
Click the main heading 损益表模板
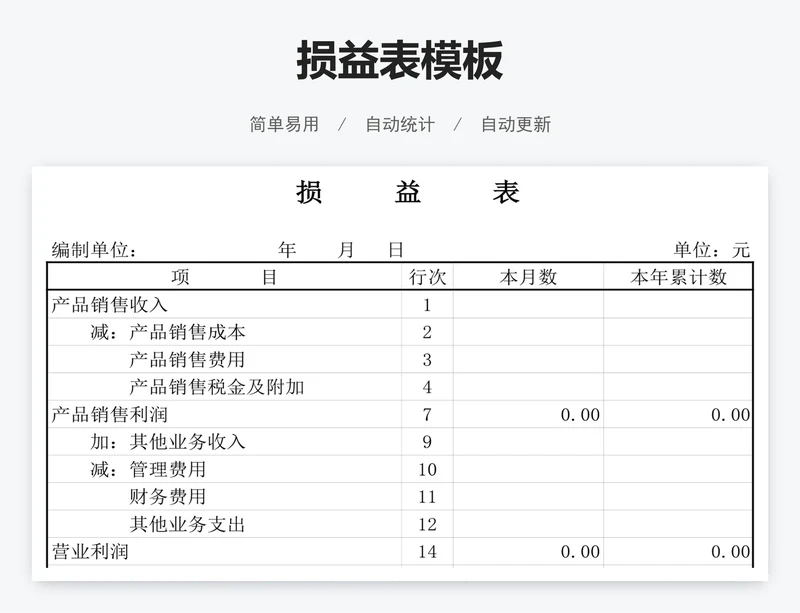point(399,61)
